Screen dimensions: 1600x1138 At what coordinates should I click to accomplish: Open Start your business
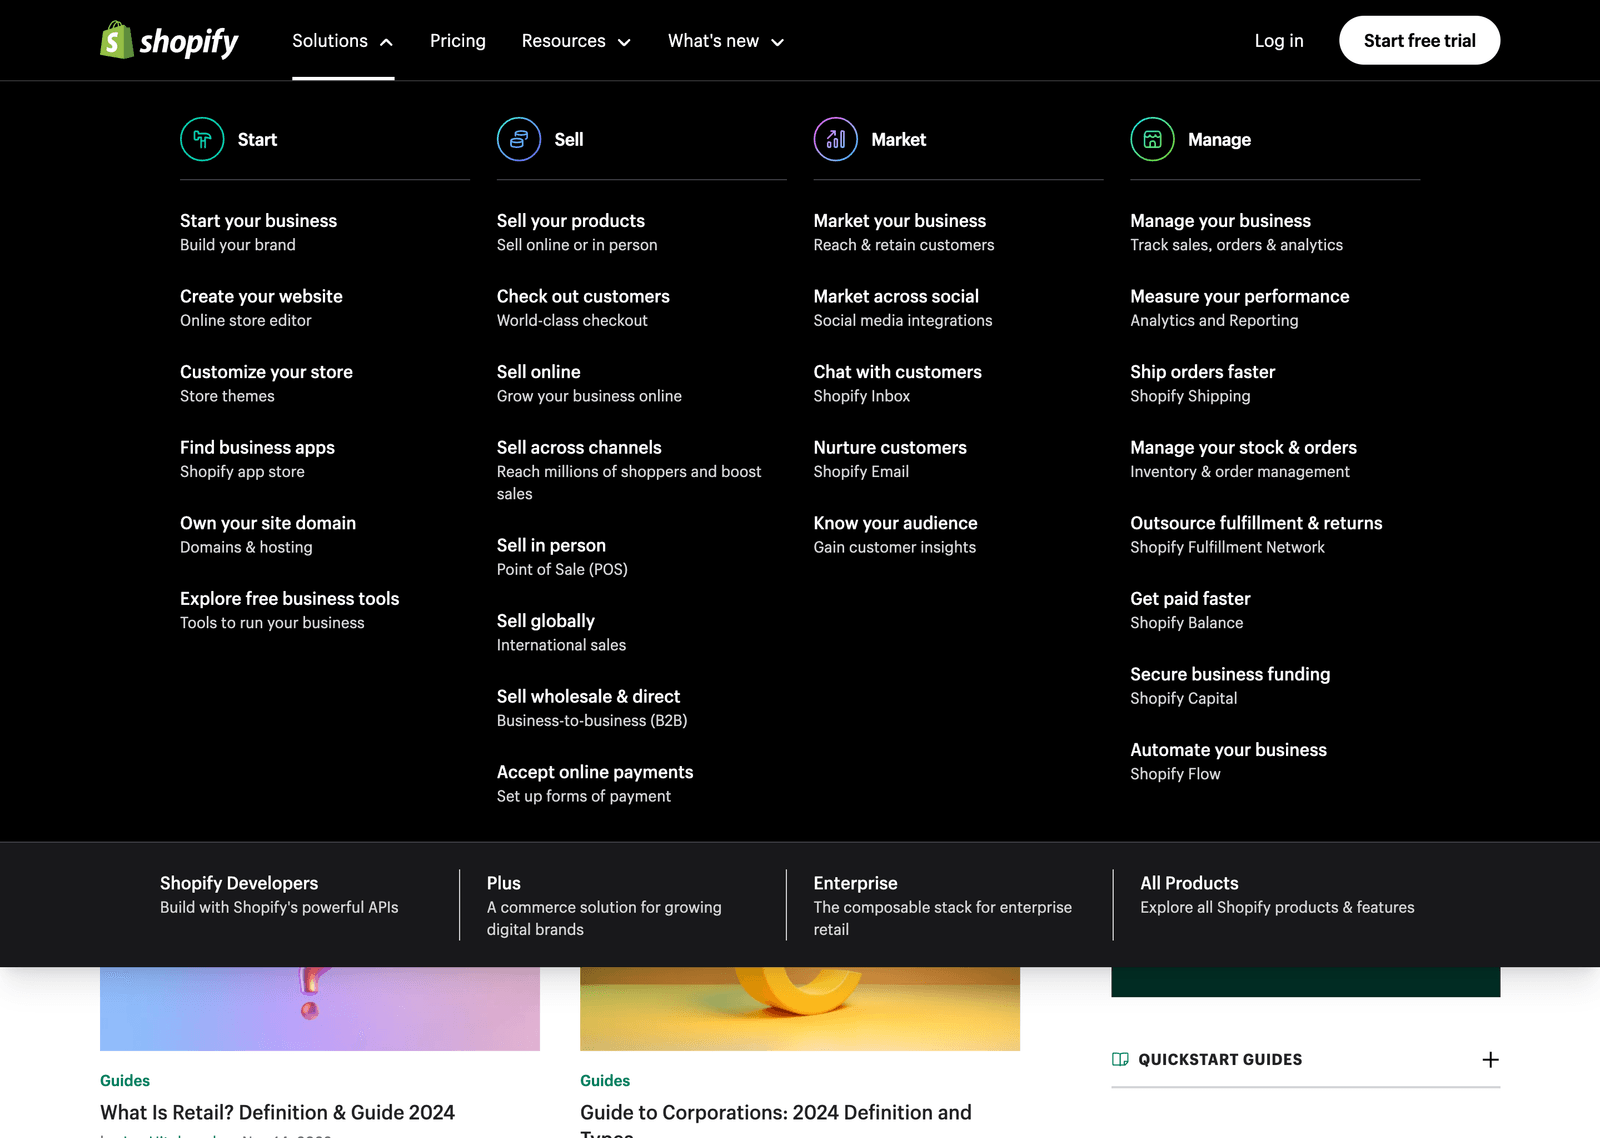coord(258,232)
